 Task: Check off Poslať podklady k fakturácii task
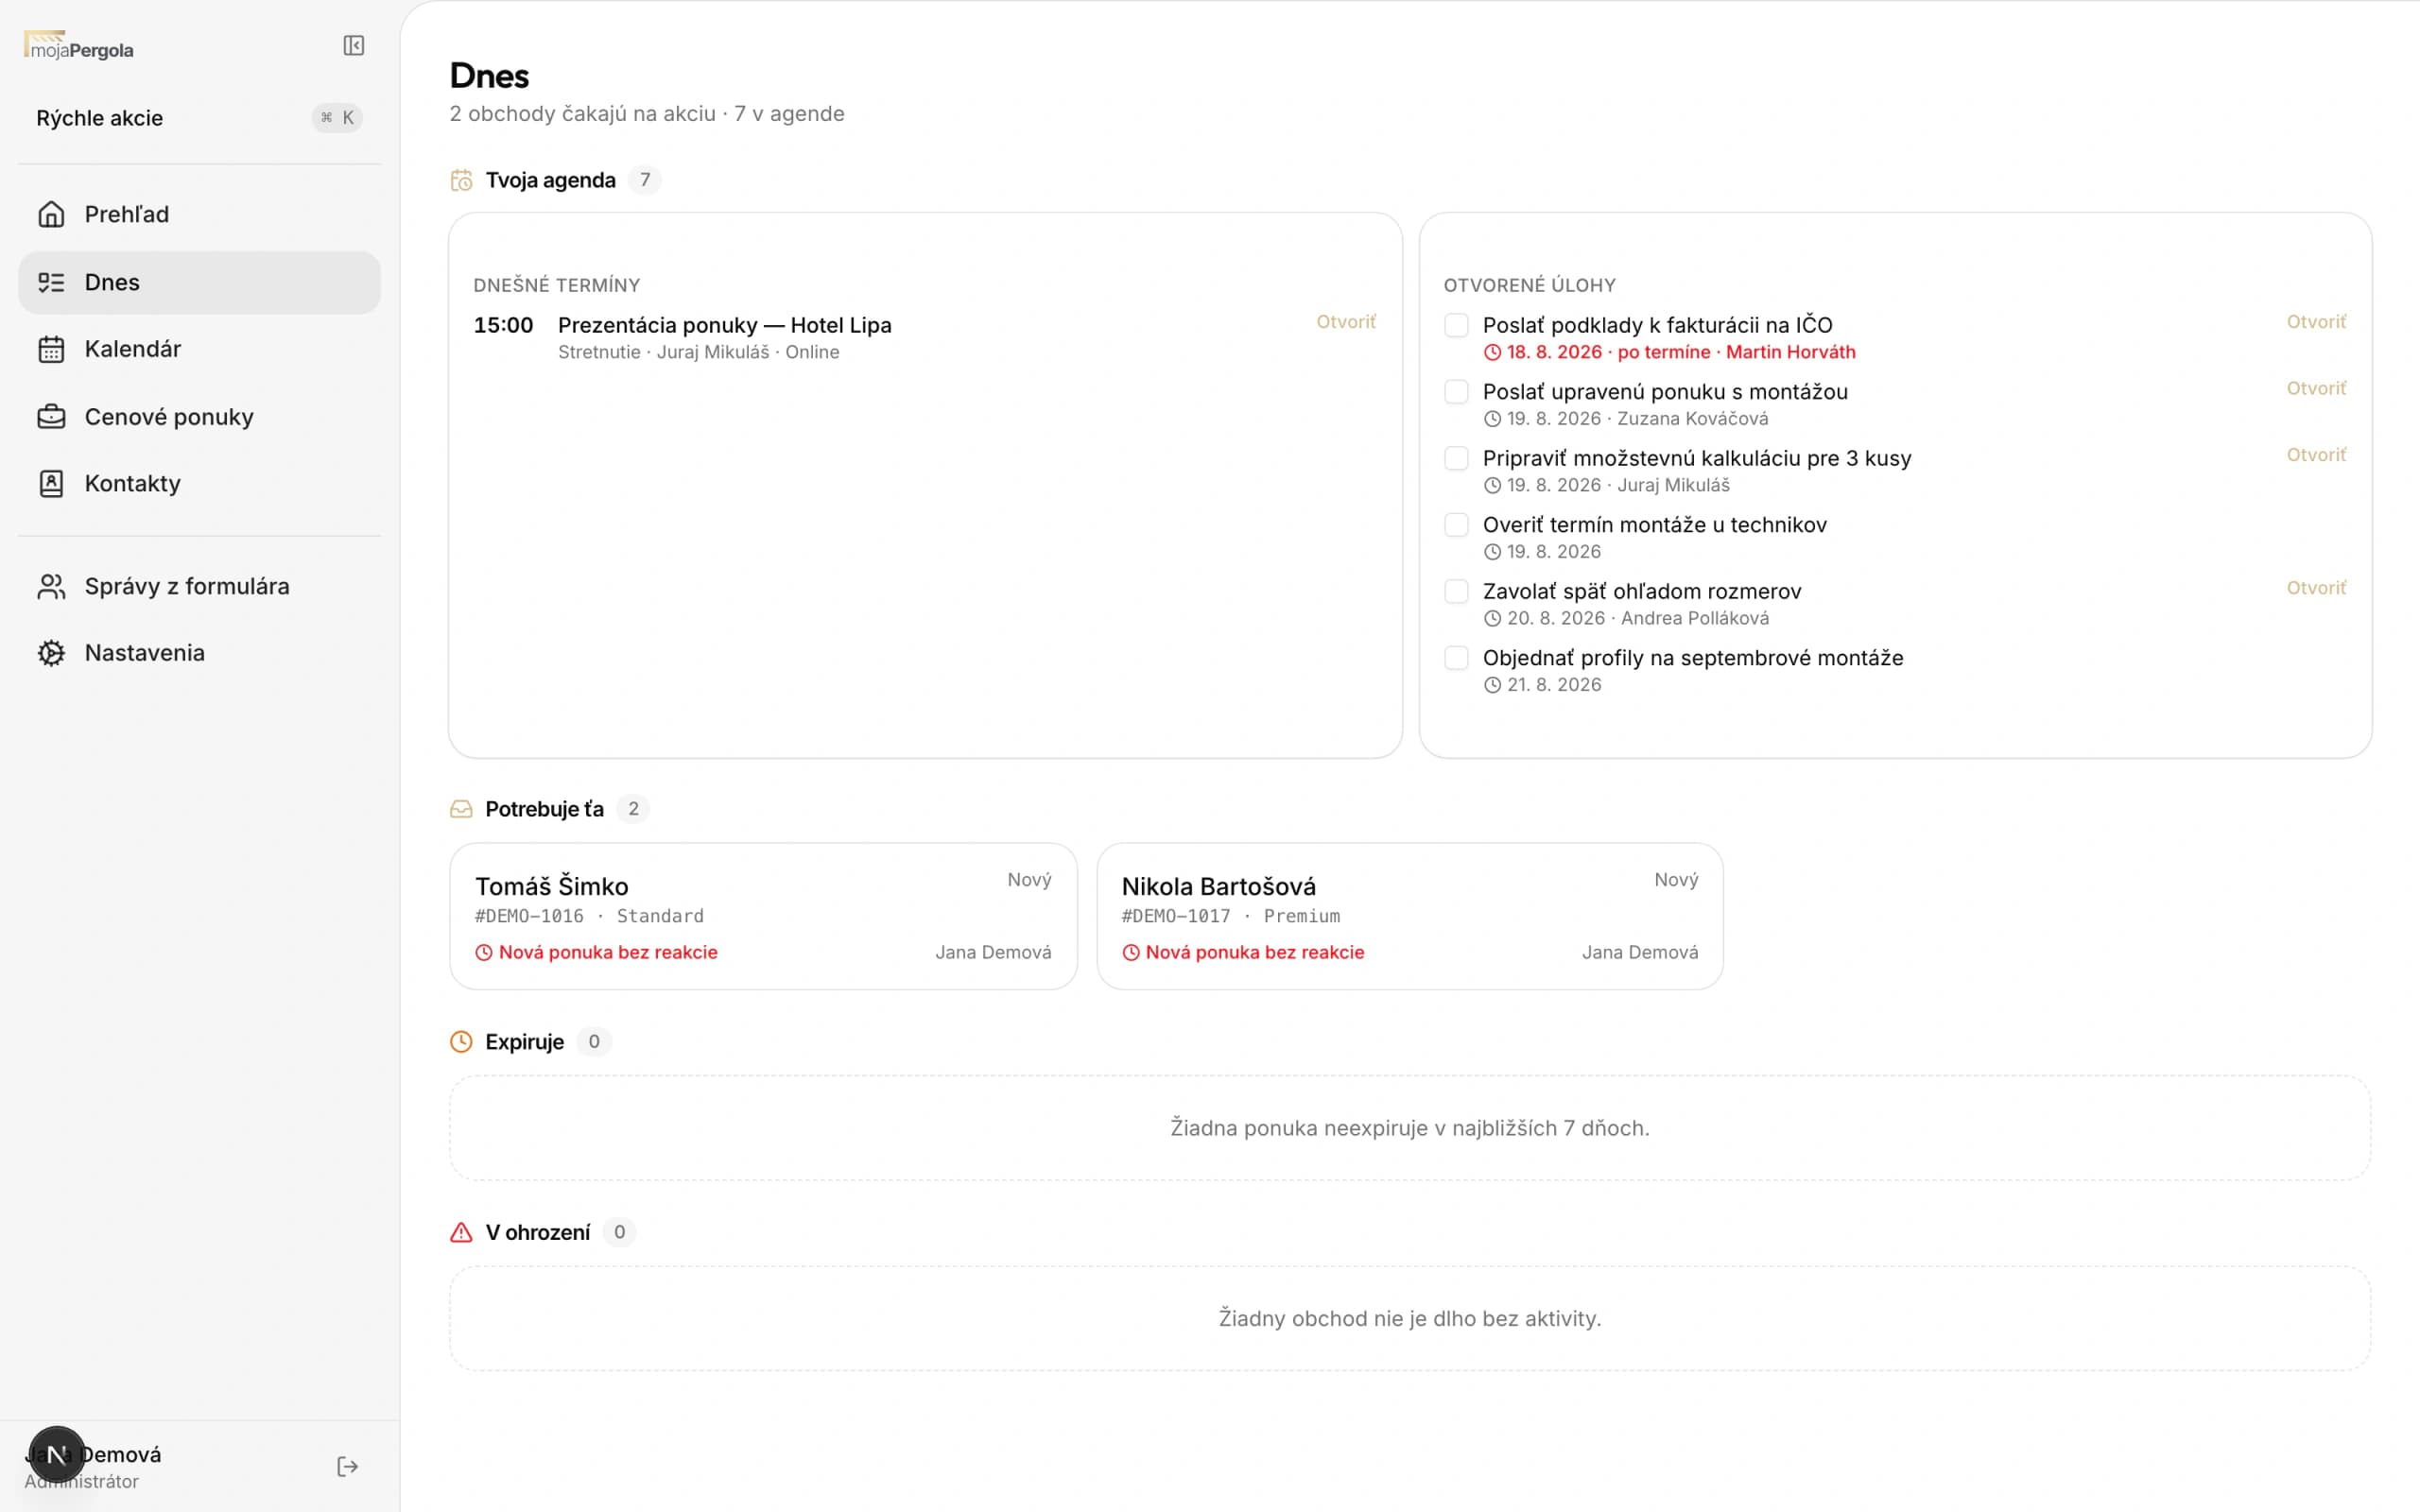[1457, 325]
